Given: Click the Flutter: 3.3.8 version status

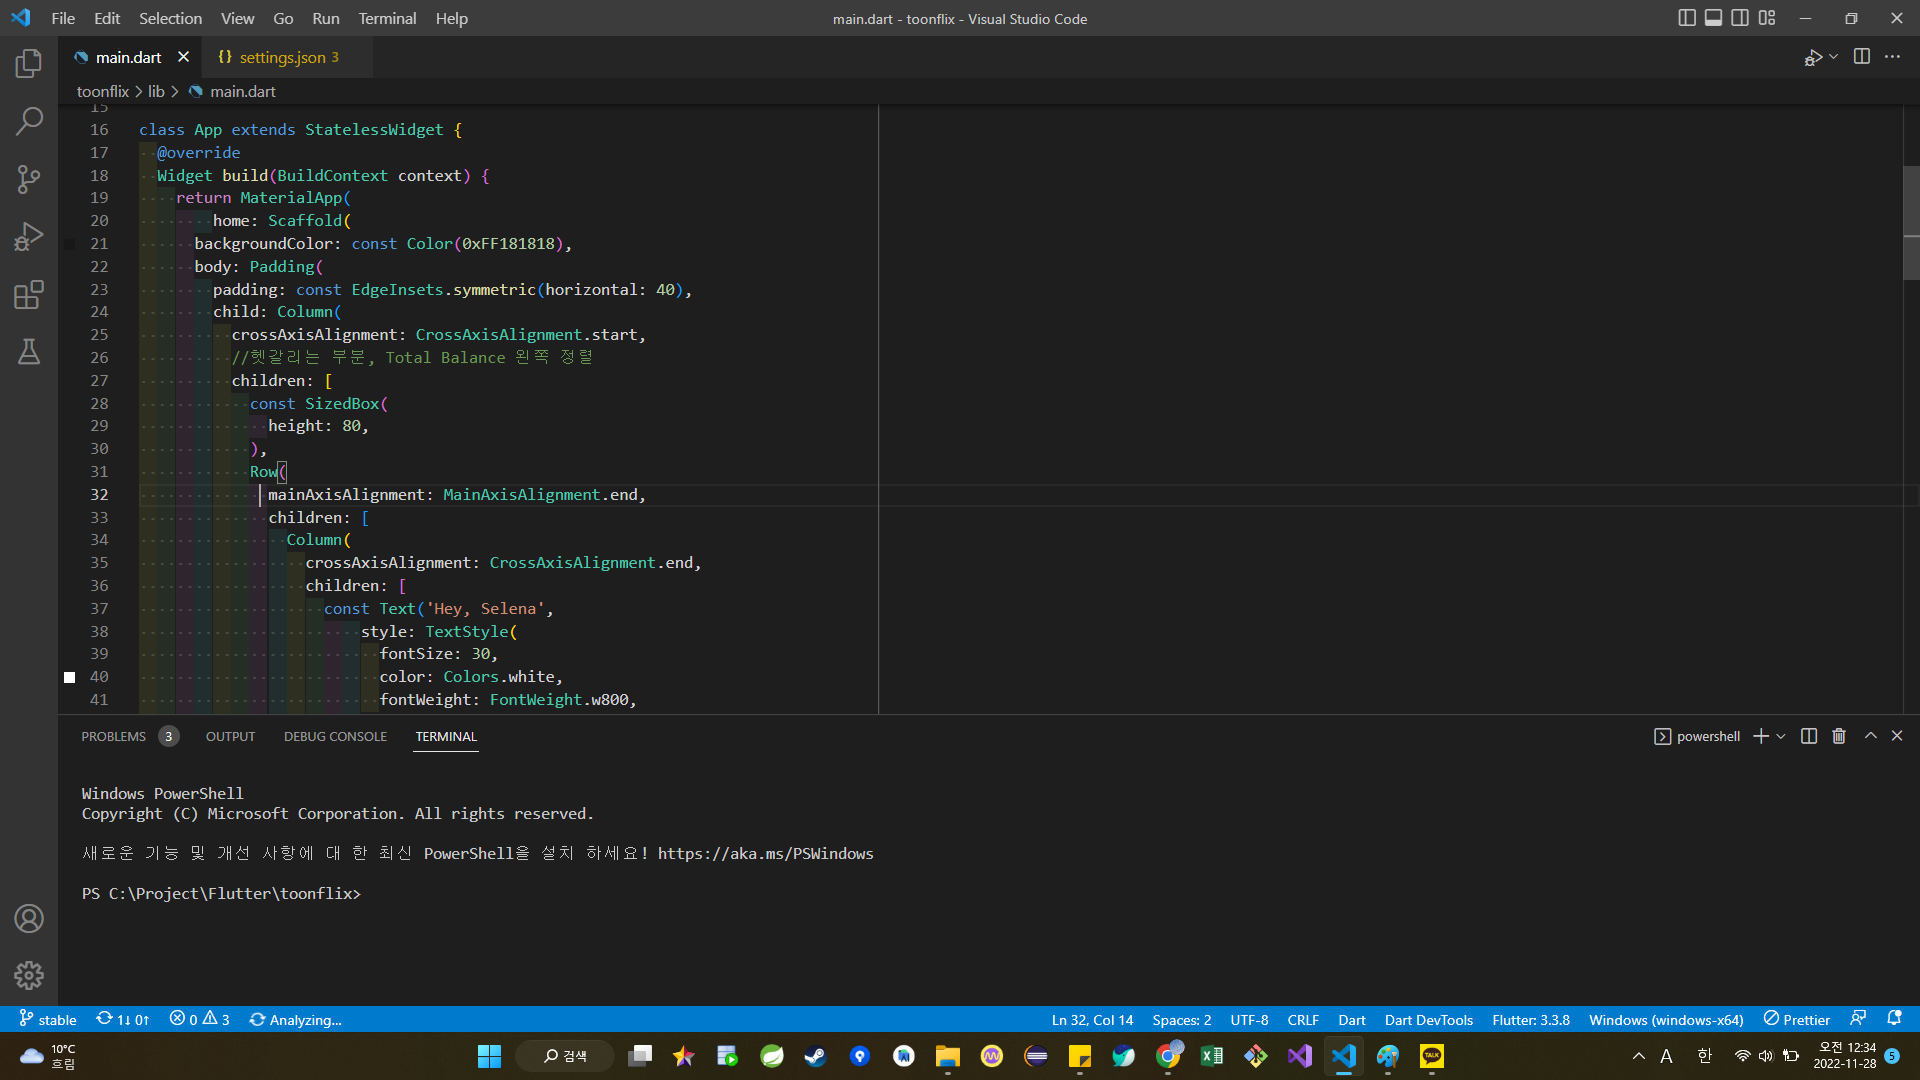Looking at the screenshot, I should (1531, 1019).
